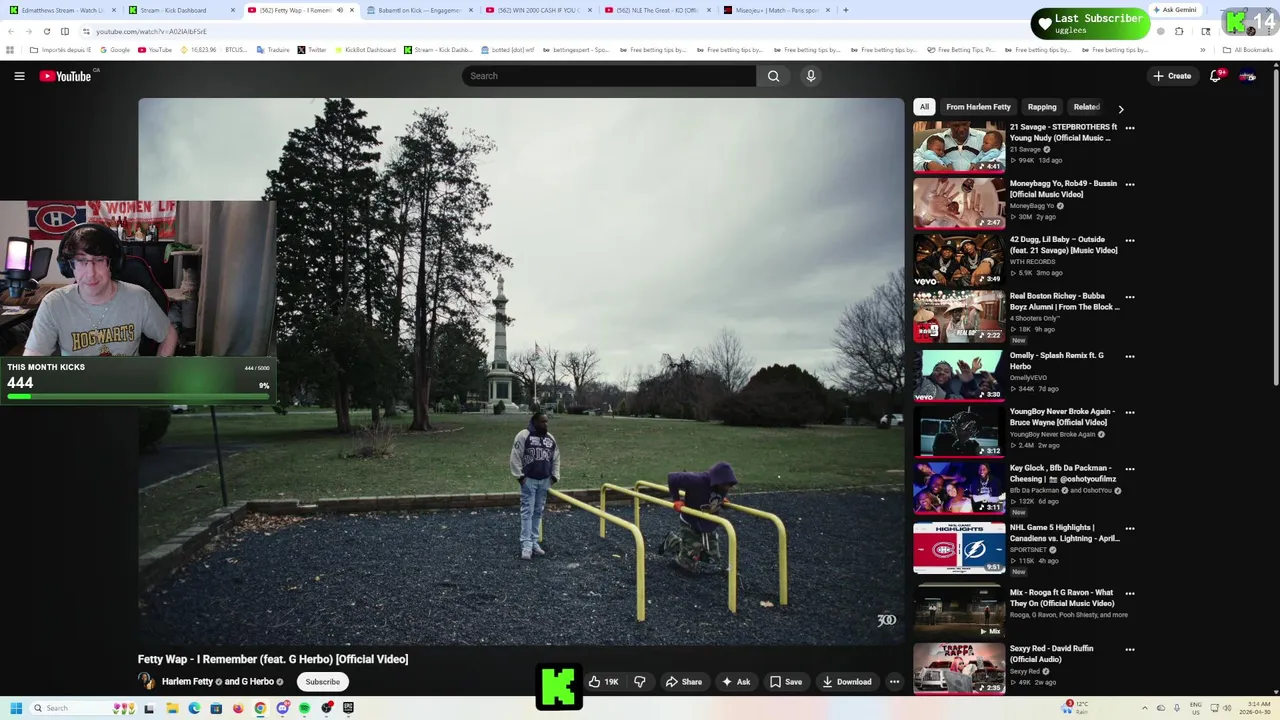Open options for 42 Dugg Outside video
The image size is (1280, 720).
(1130, 240)
